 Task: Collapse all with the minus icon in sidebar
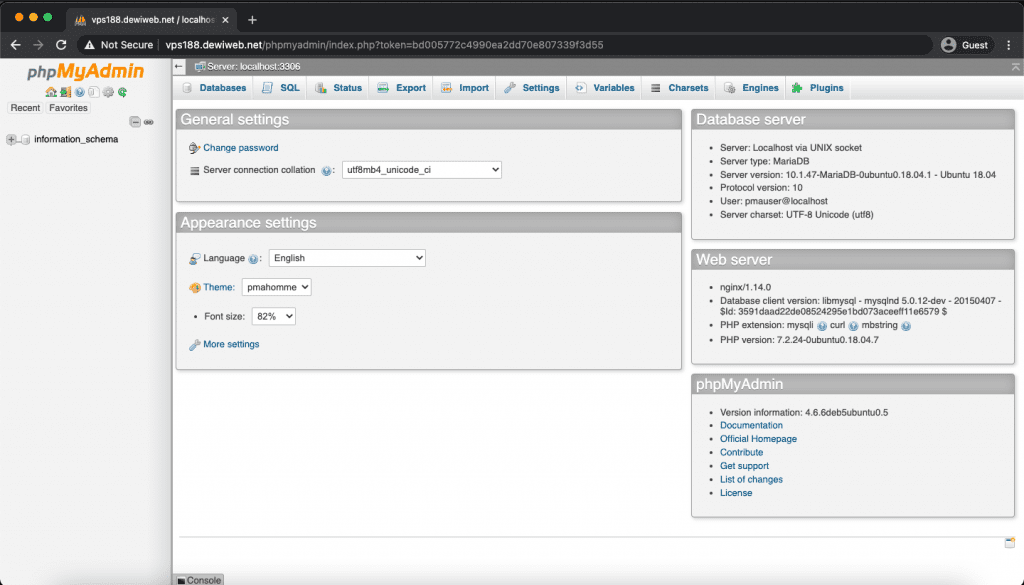click(135, 122)
